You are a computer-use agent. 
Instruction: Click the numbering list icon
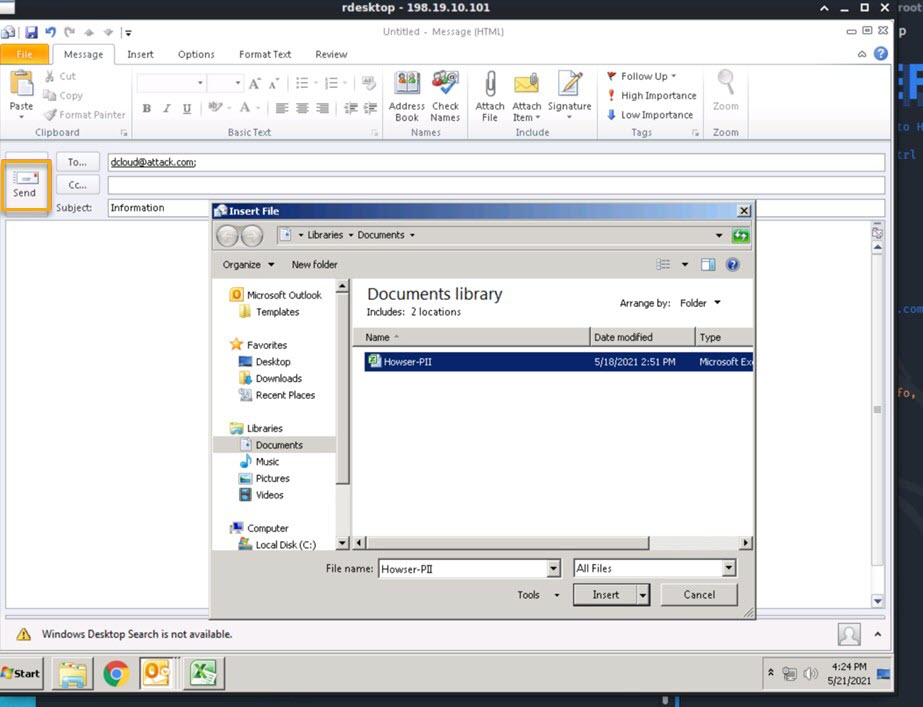(x=331, y=83)
